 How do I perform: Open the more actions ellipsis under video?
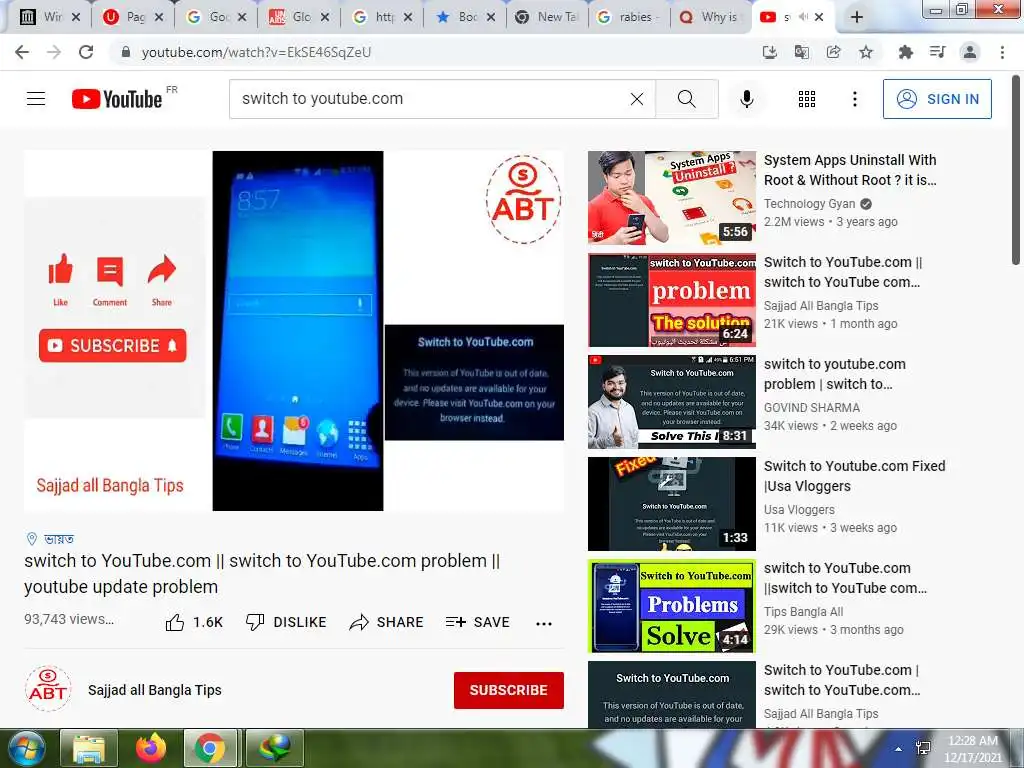coord(544,624)
